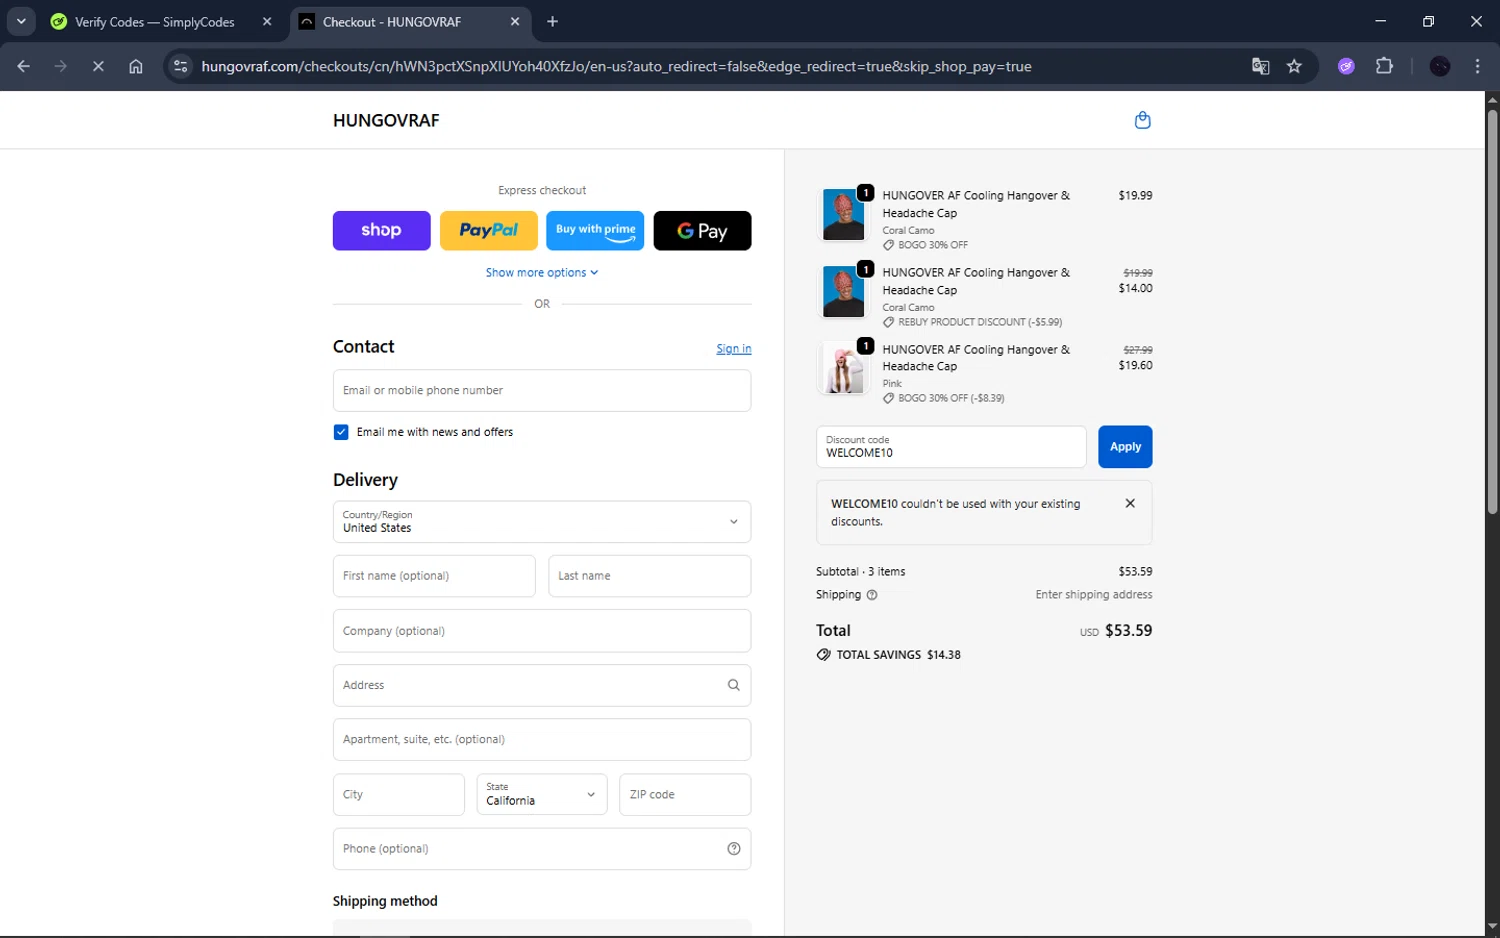
Task: Dismiss the WELCOME10 error message
Action: click(x=1130, y=503)
